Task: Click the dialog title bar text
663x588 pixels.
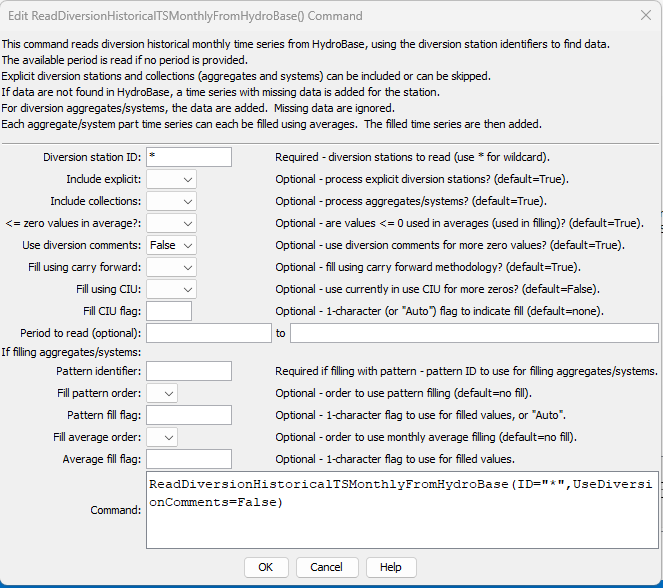Action: [x=185, y=16]
